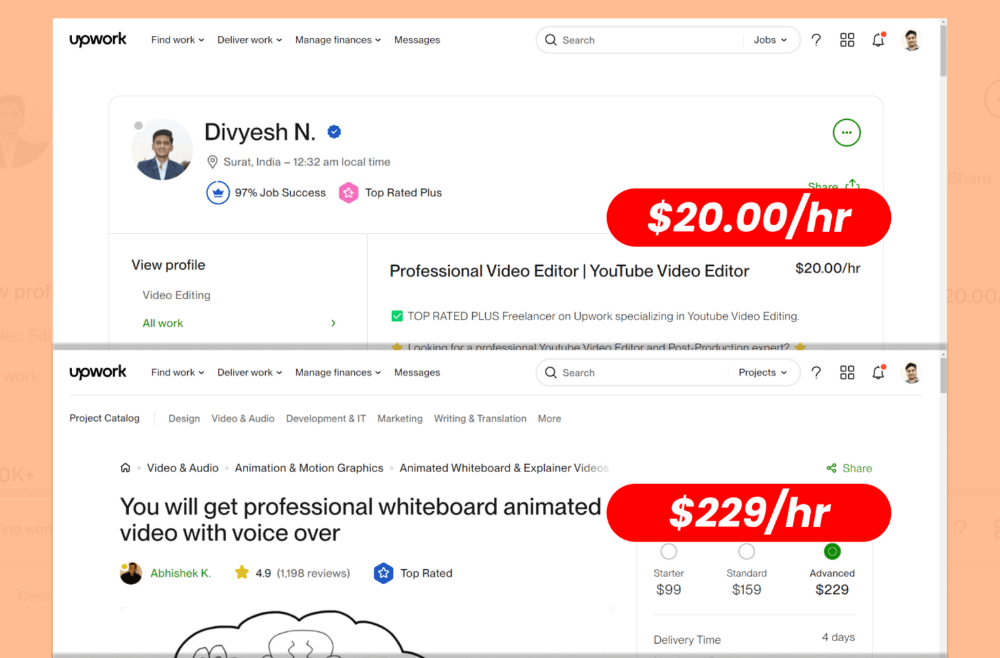Click Share link on the whiteboard project

tap(857, 468)
